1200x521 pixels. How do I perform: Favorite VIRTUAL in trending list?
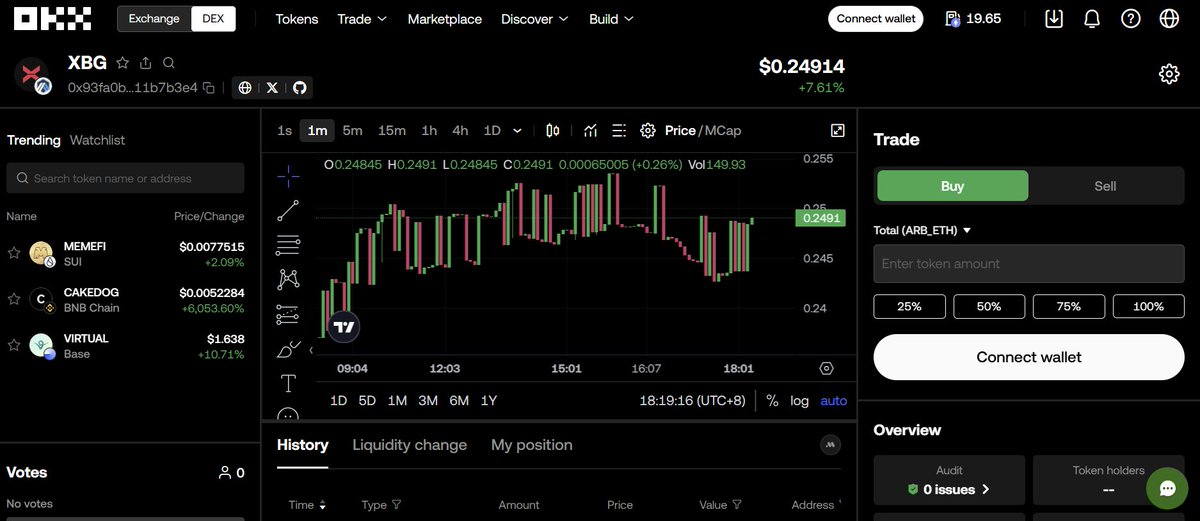point(14,345)
